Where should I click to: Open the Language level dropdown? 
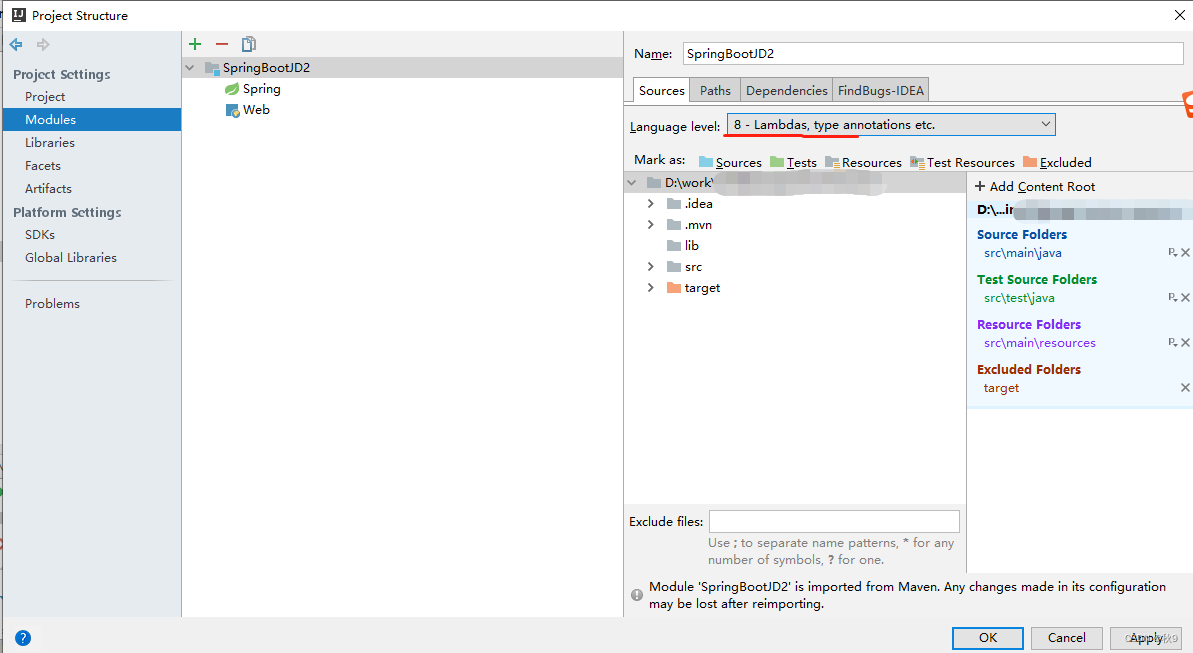point(891,125)
